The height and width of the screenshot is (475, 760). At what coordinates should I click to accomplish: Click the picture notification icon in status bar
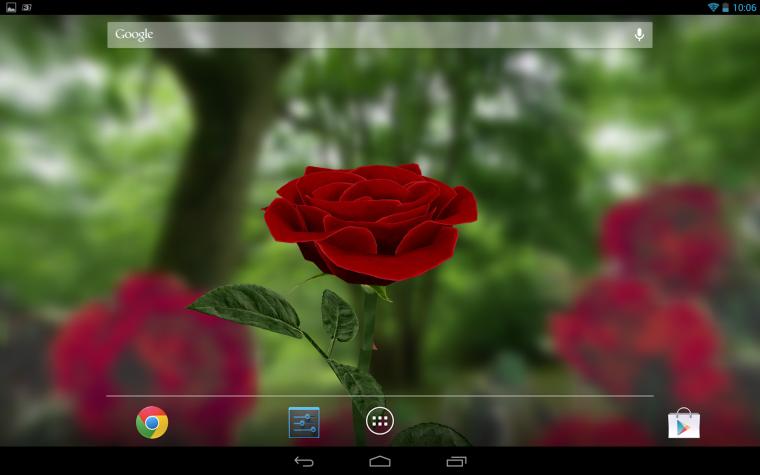pos(11,7)
